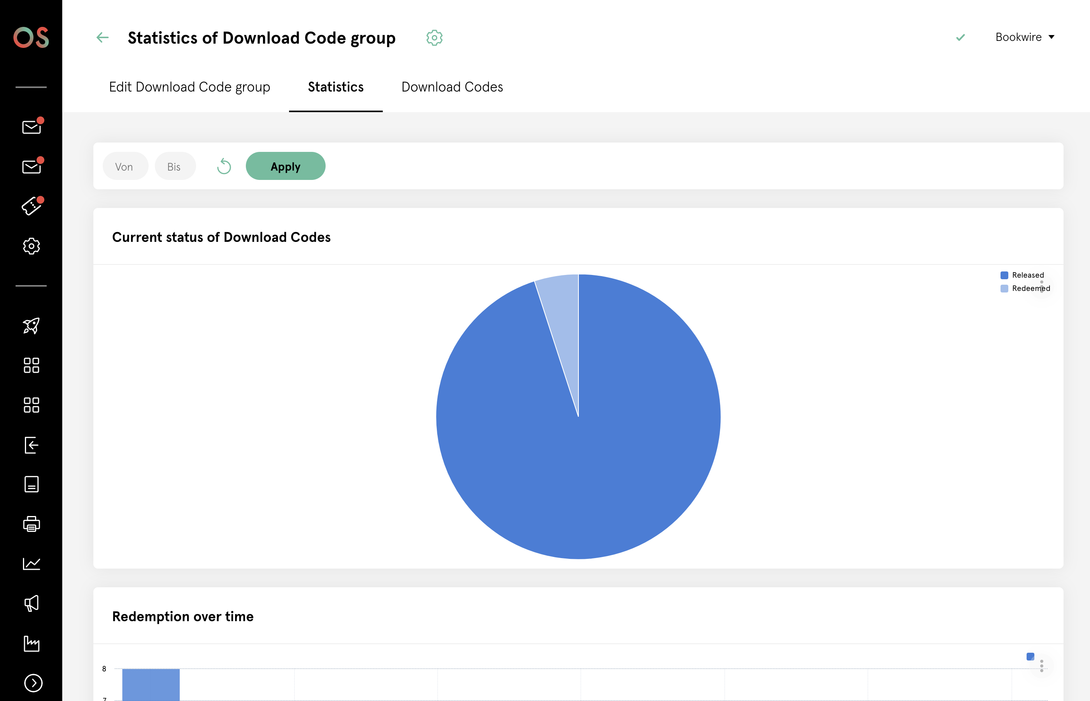Click the Von date field
Viewport: 1090px width, 701px height.
point(124,167)
